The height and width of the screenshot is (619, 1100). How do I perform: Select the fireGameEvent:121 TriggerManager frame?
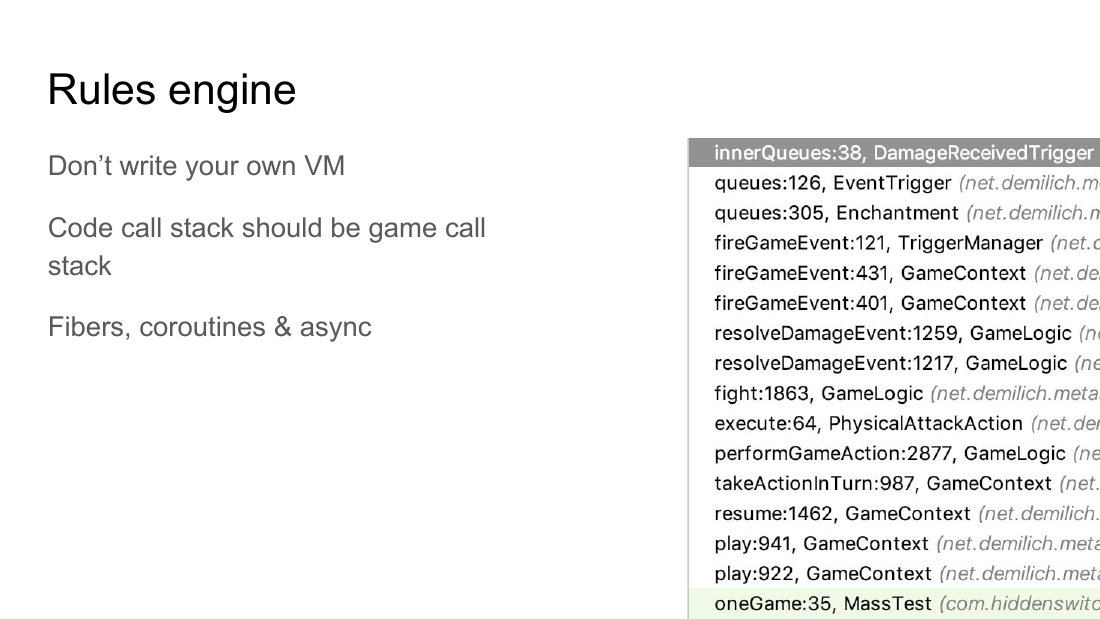[x=894, y=244]
